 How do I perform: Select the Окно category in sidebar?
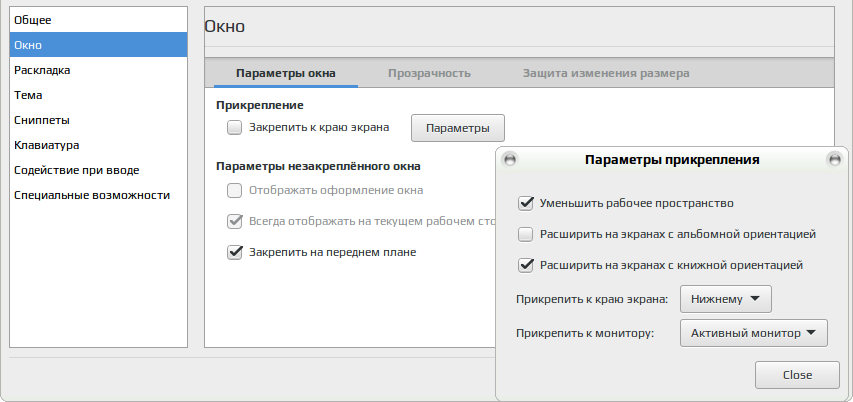click(98, 45)
